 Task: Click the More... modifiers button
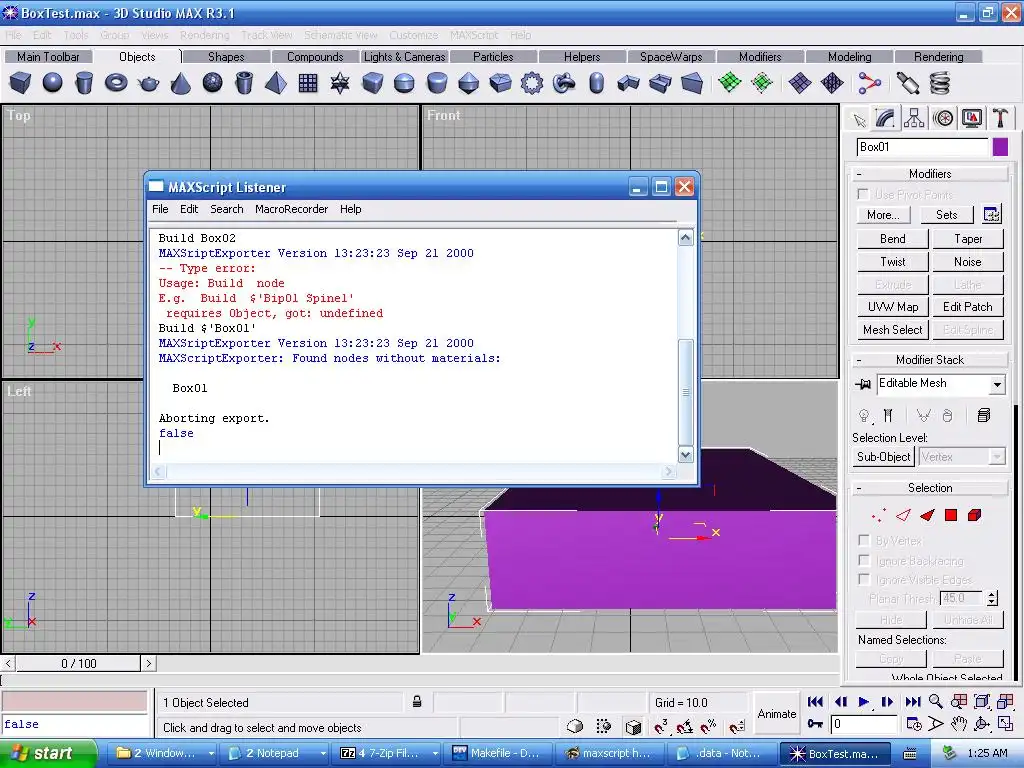pyautogui.click(x=883, y=215)
